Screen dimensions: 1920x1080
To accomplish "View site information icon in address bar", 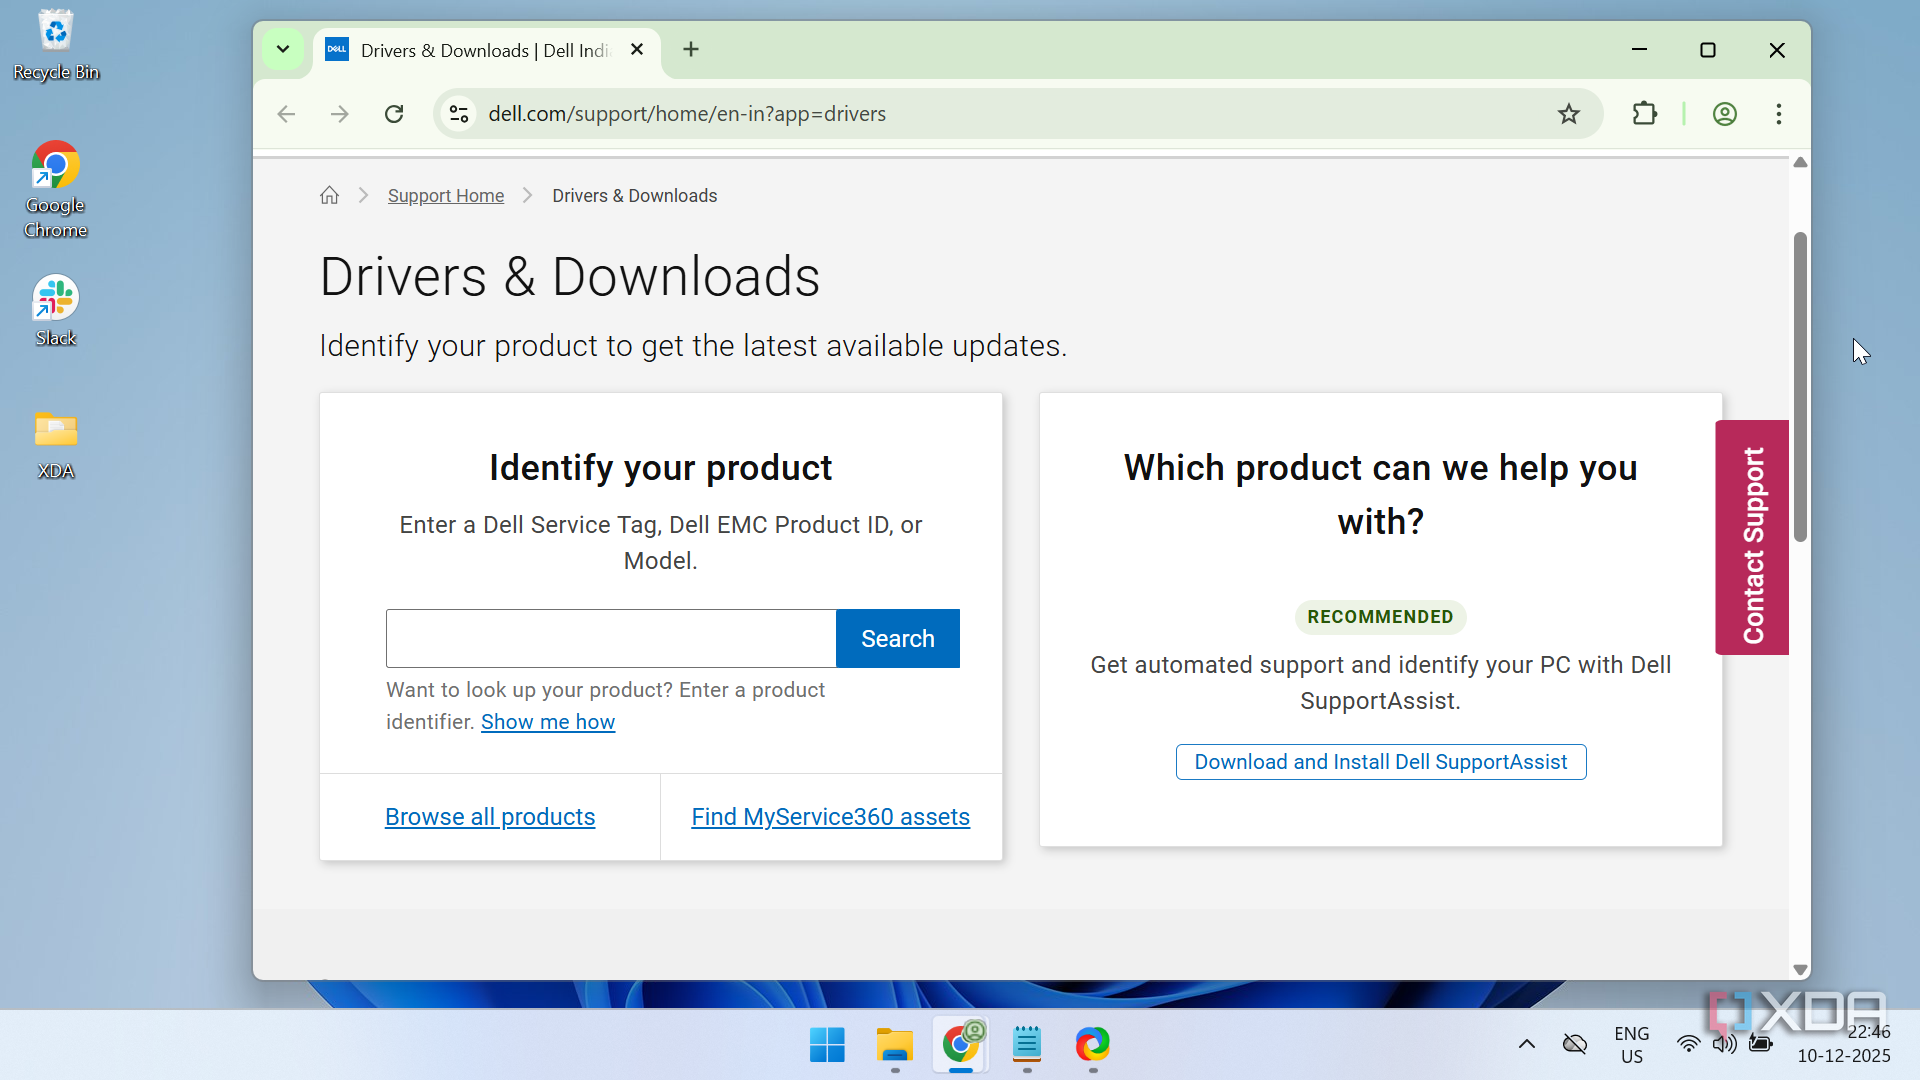I will click(x=459, y=114).
